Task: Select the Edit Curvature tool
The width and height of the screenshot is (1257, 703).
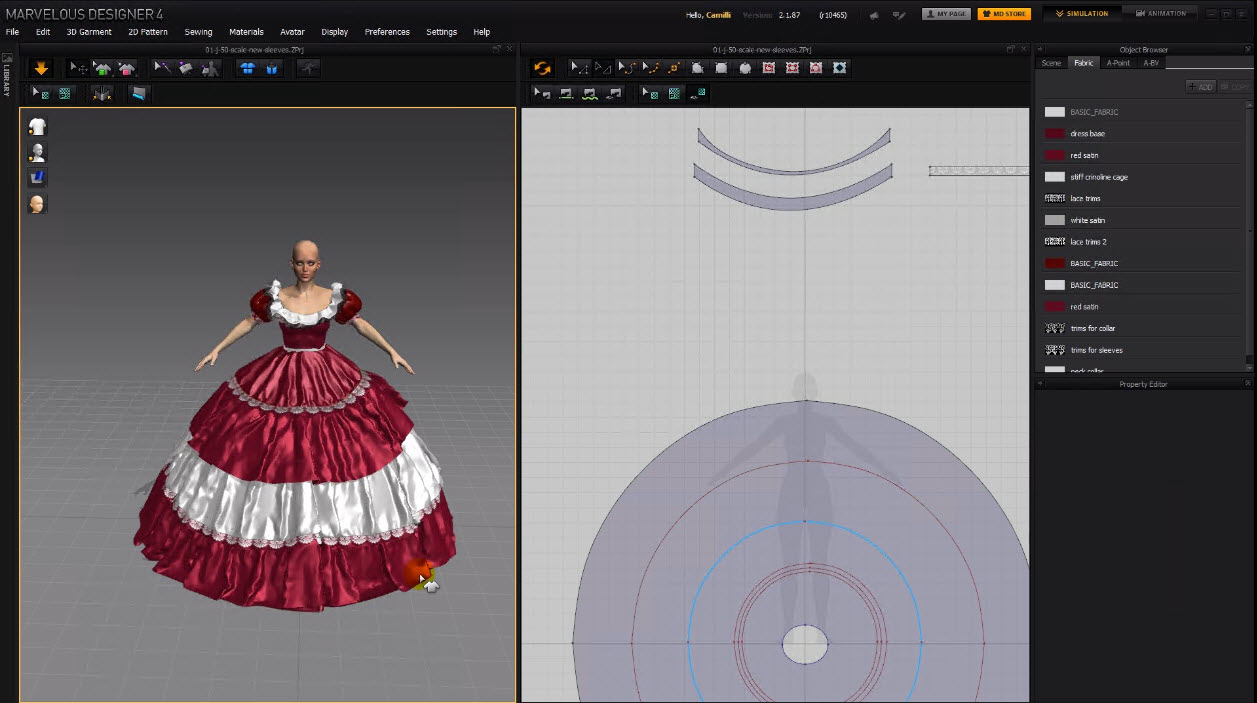Action: [x=627, y=68]
